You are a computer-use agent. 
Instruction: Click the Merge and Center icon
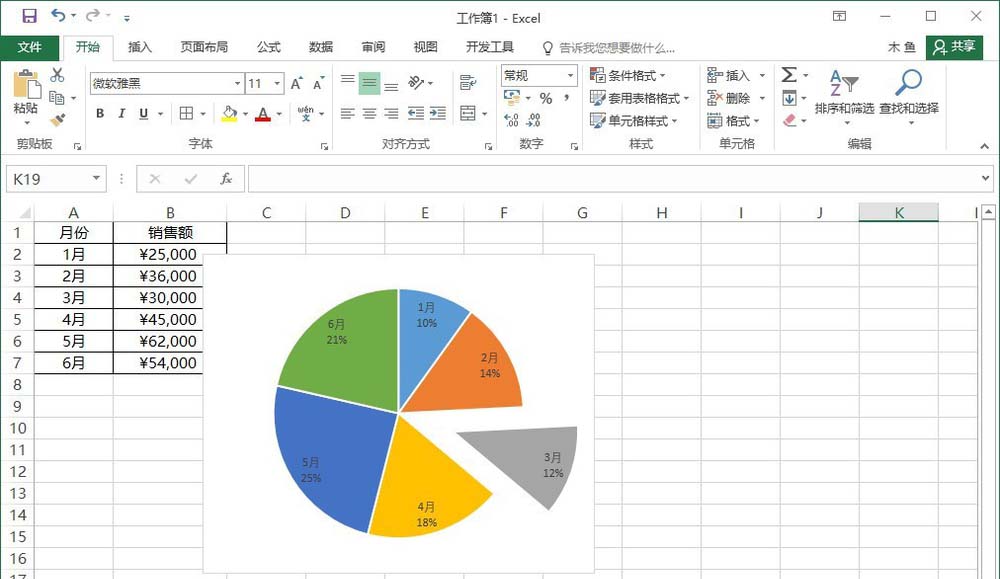pyautogui.click(x=468, y=114)
